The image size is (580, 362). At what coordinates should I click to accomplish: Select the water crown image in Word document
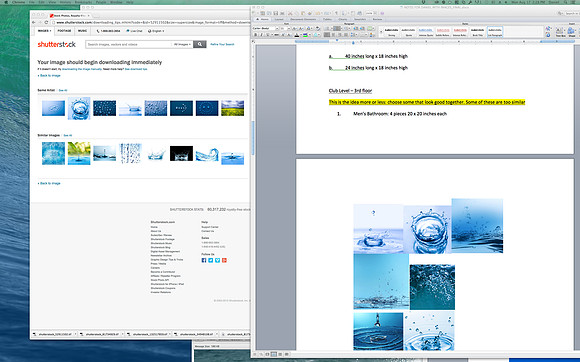(x=427, y=230)
